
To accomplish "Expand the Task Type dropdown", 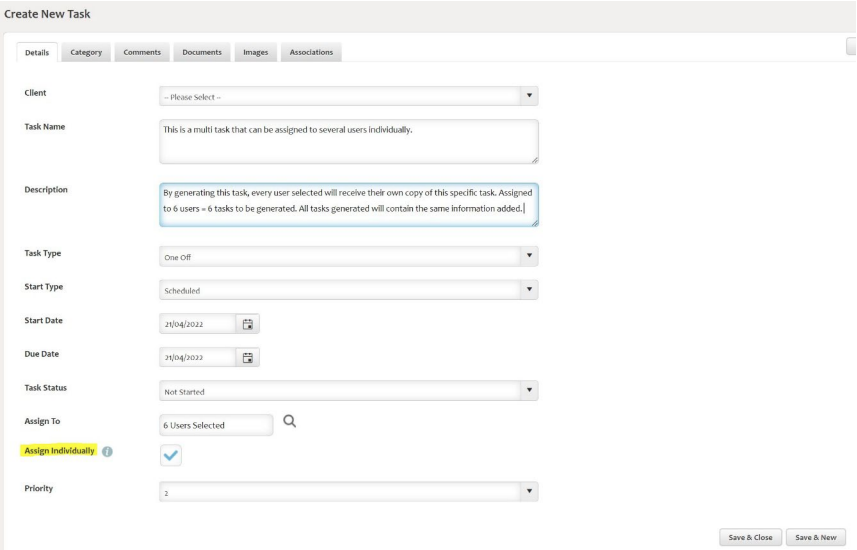I will [349, 256].
